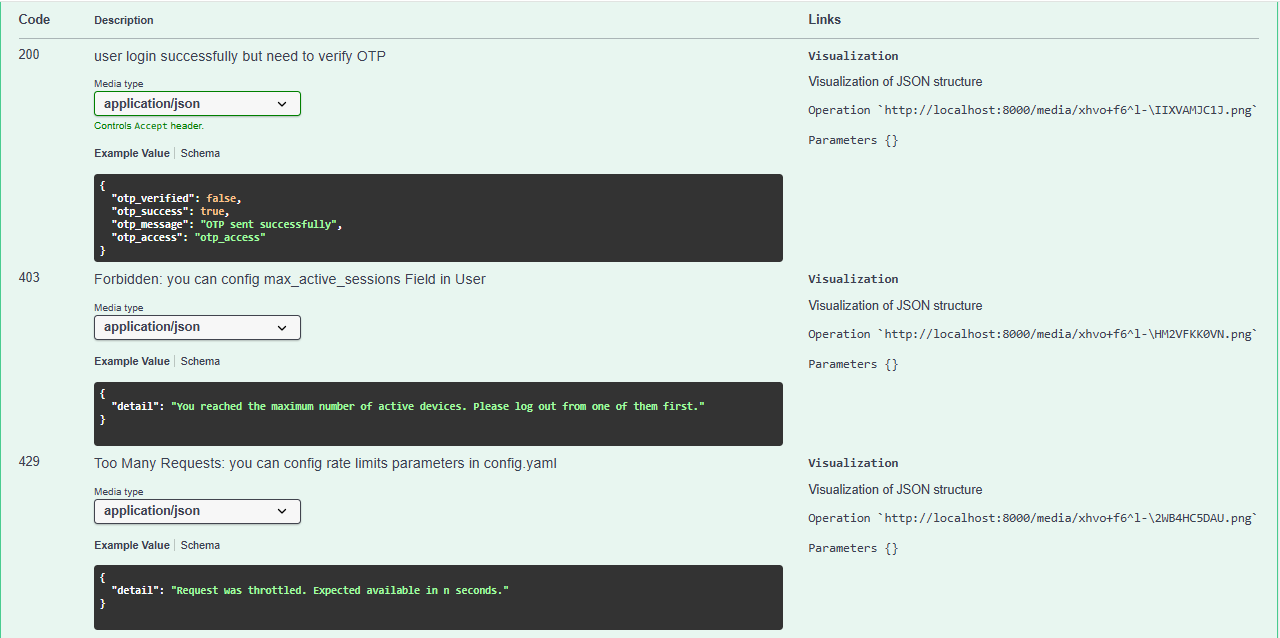Screen dimensions: 1280x638
Task: Show the Schema tab for the 403 response
Action: point(200,362)
